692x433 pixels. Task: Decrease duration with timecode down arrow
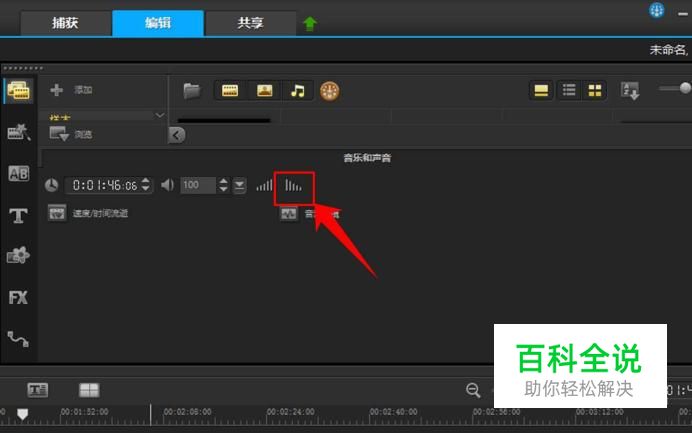146,189
